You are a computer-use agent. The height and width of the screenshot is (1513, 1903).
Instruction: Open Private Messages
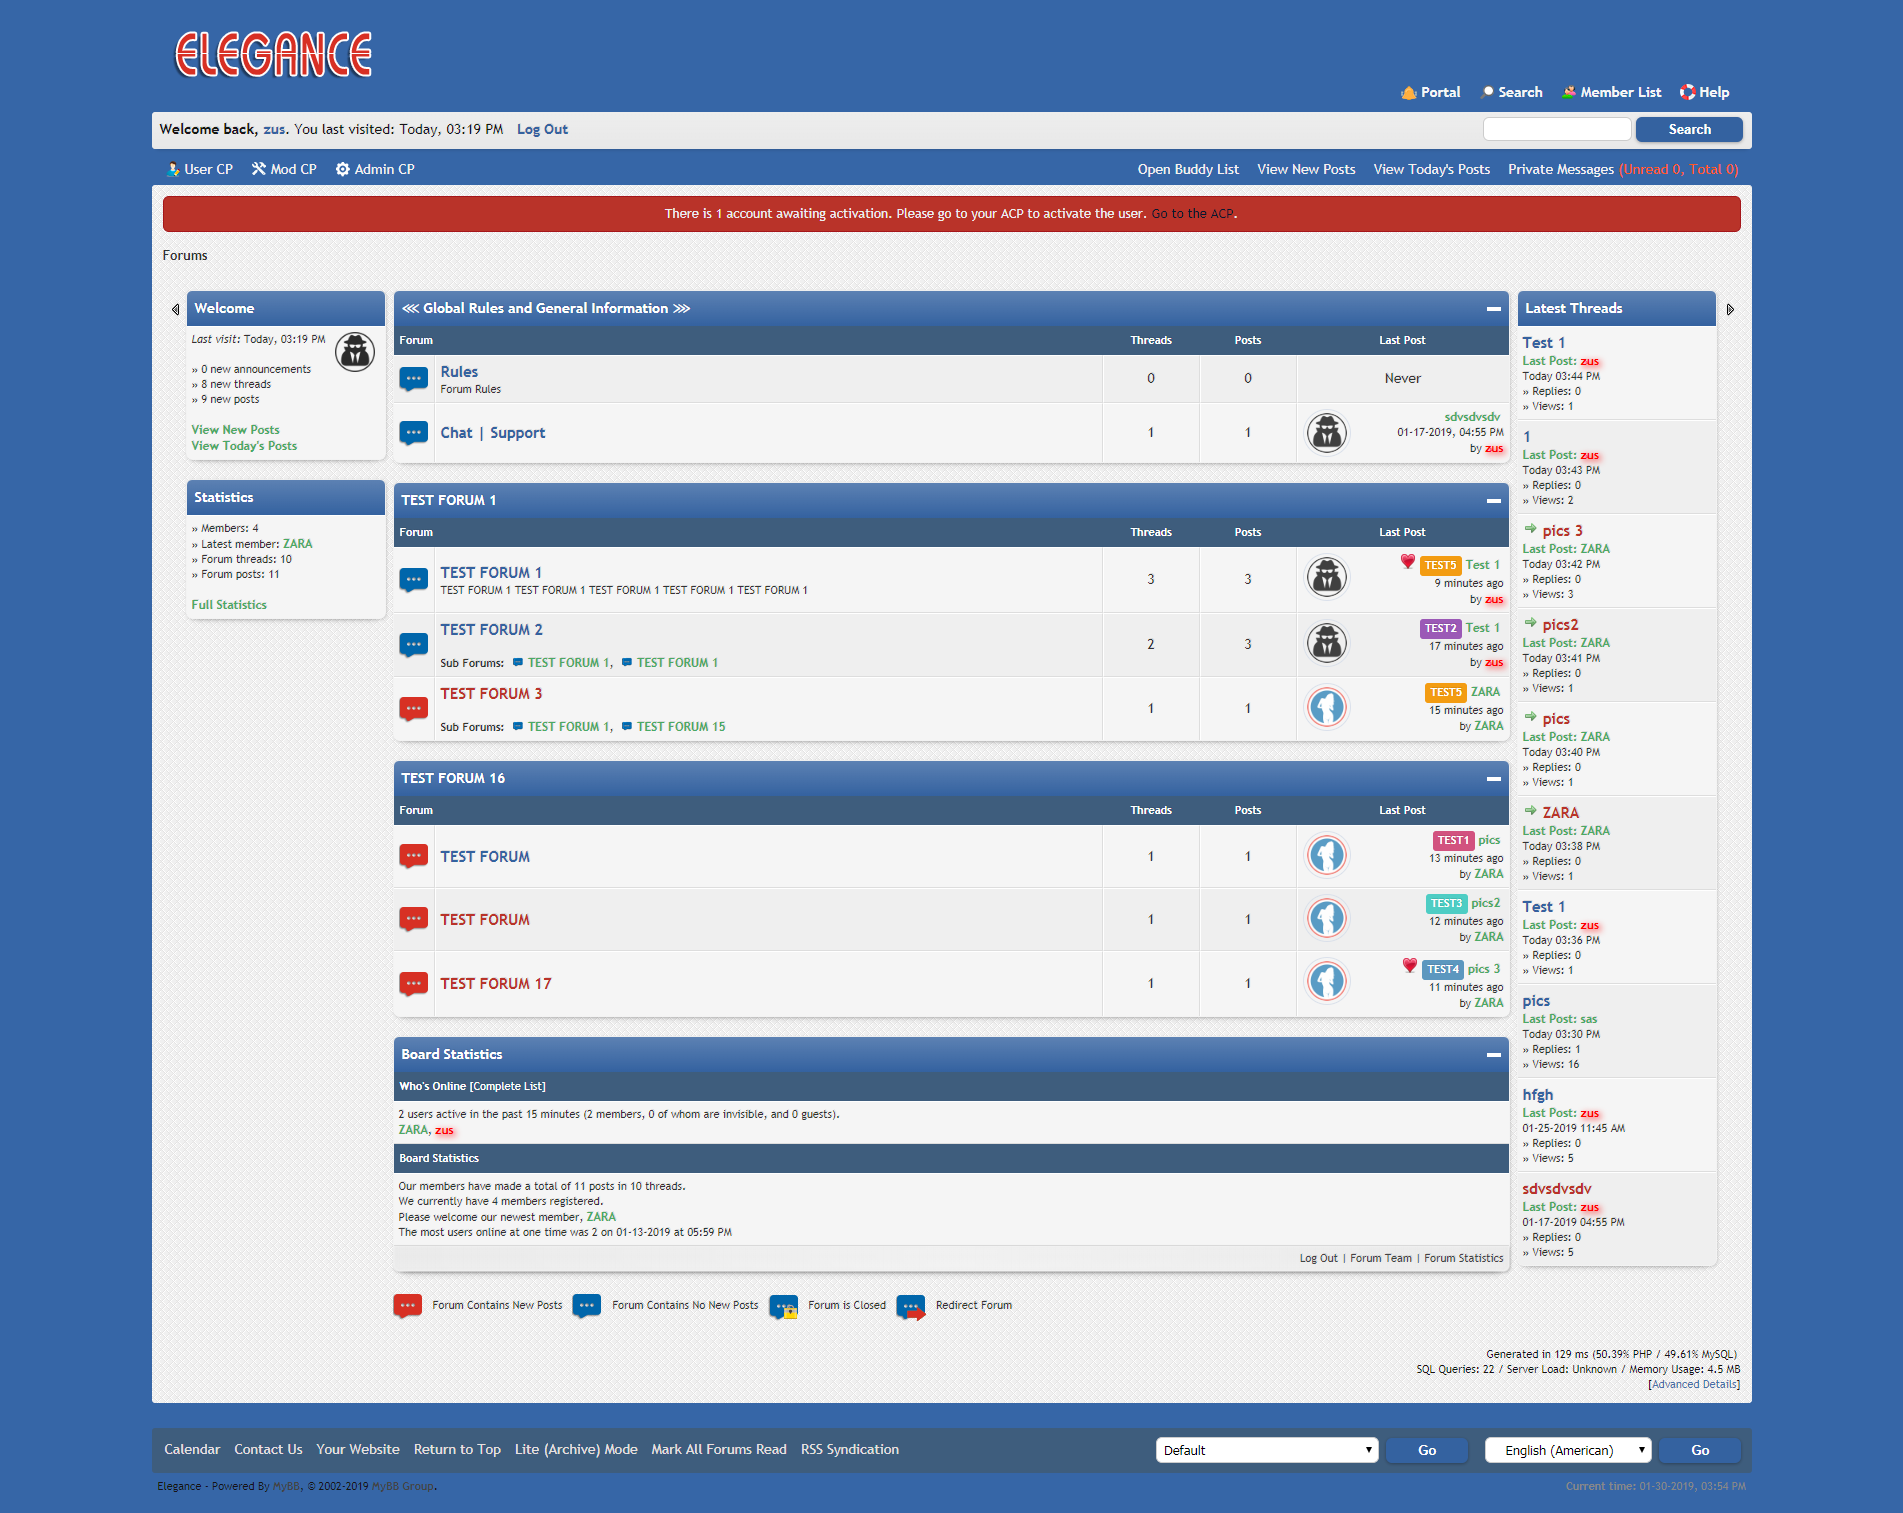(1561, 169)
